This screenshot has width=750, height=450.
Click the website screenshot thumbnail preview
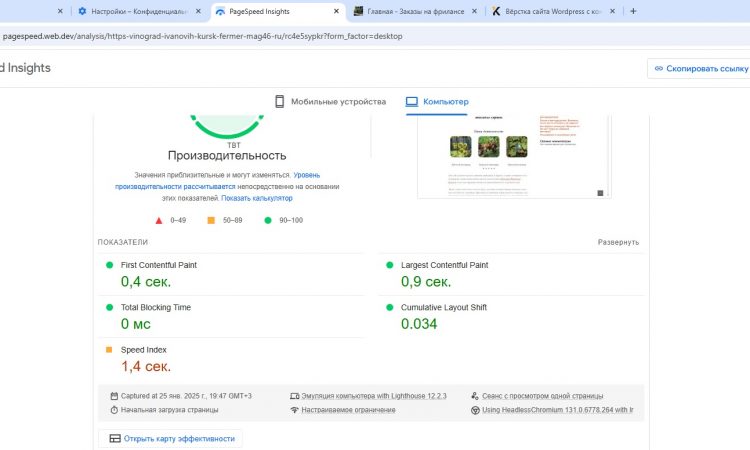click(x=514, y=156)
